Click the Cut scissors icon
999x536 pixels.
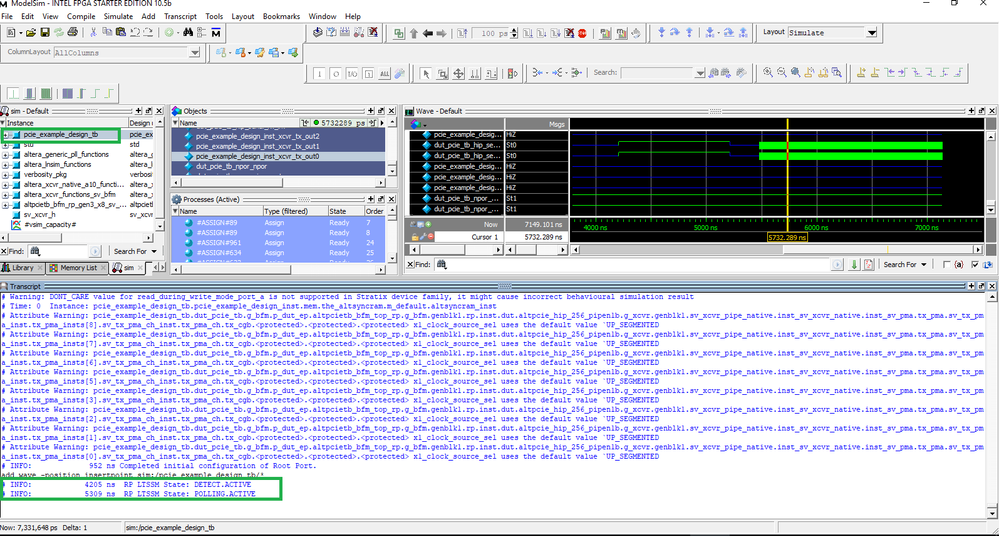click(93, 33)
